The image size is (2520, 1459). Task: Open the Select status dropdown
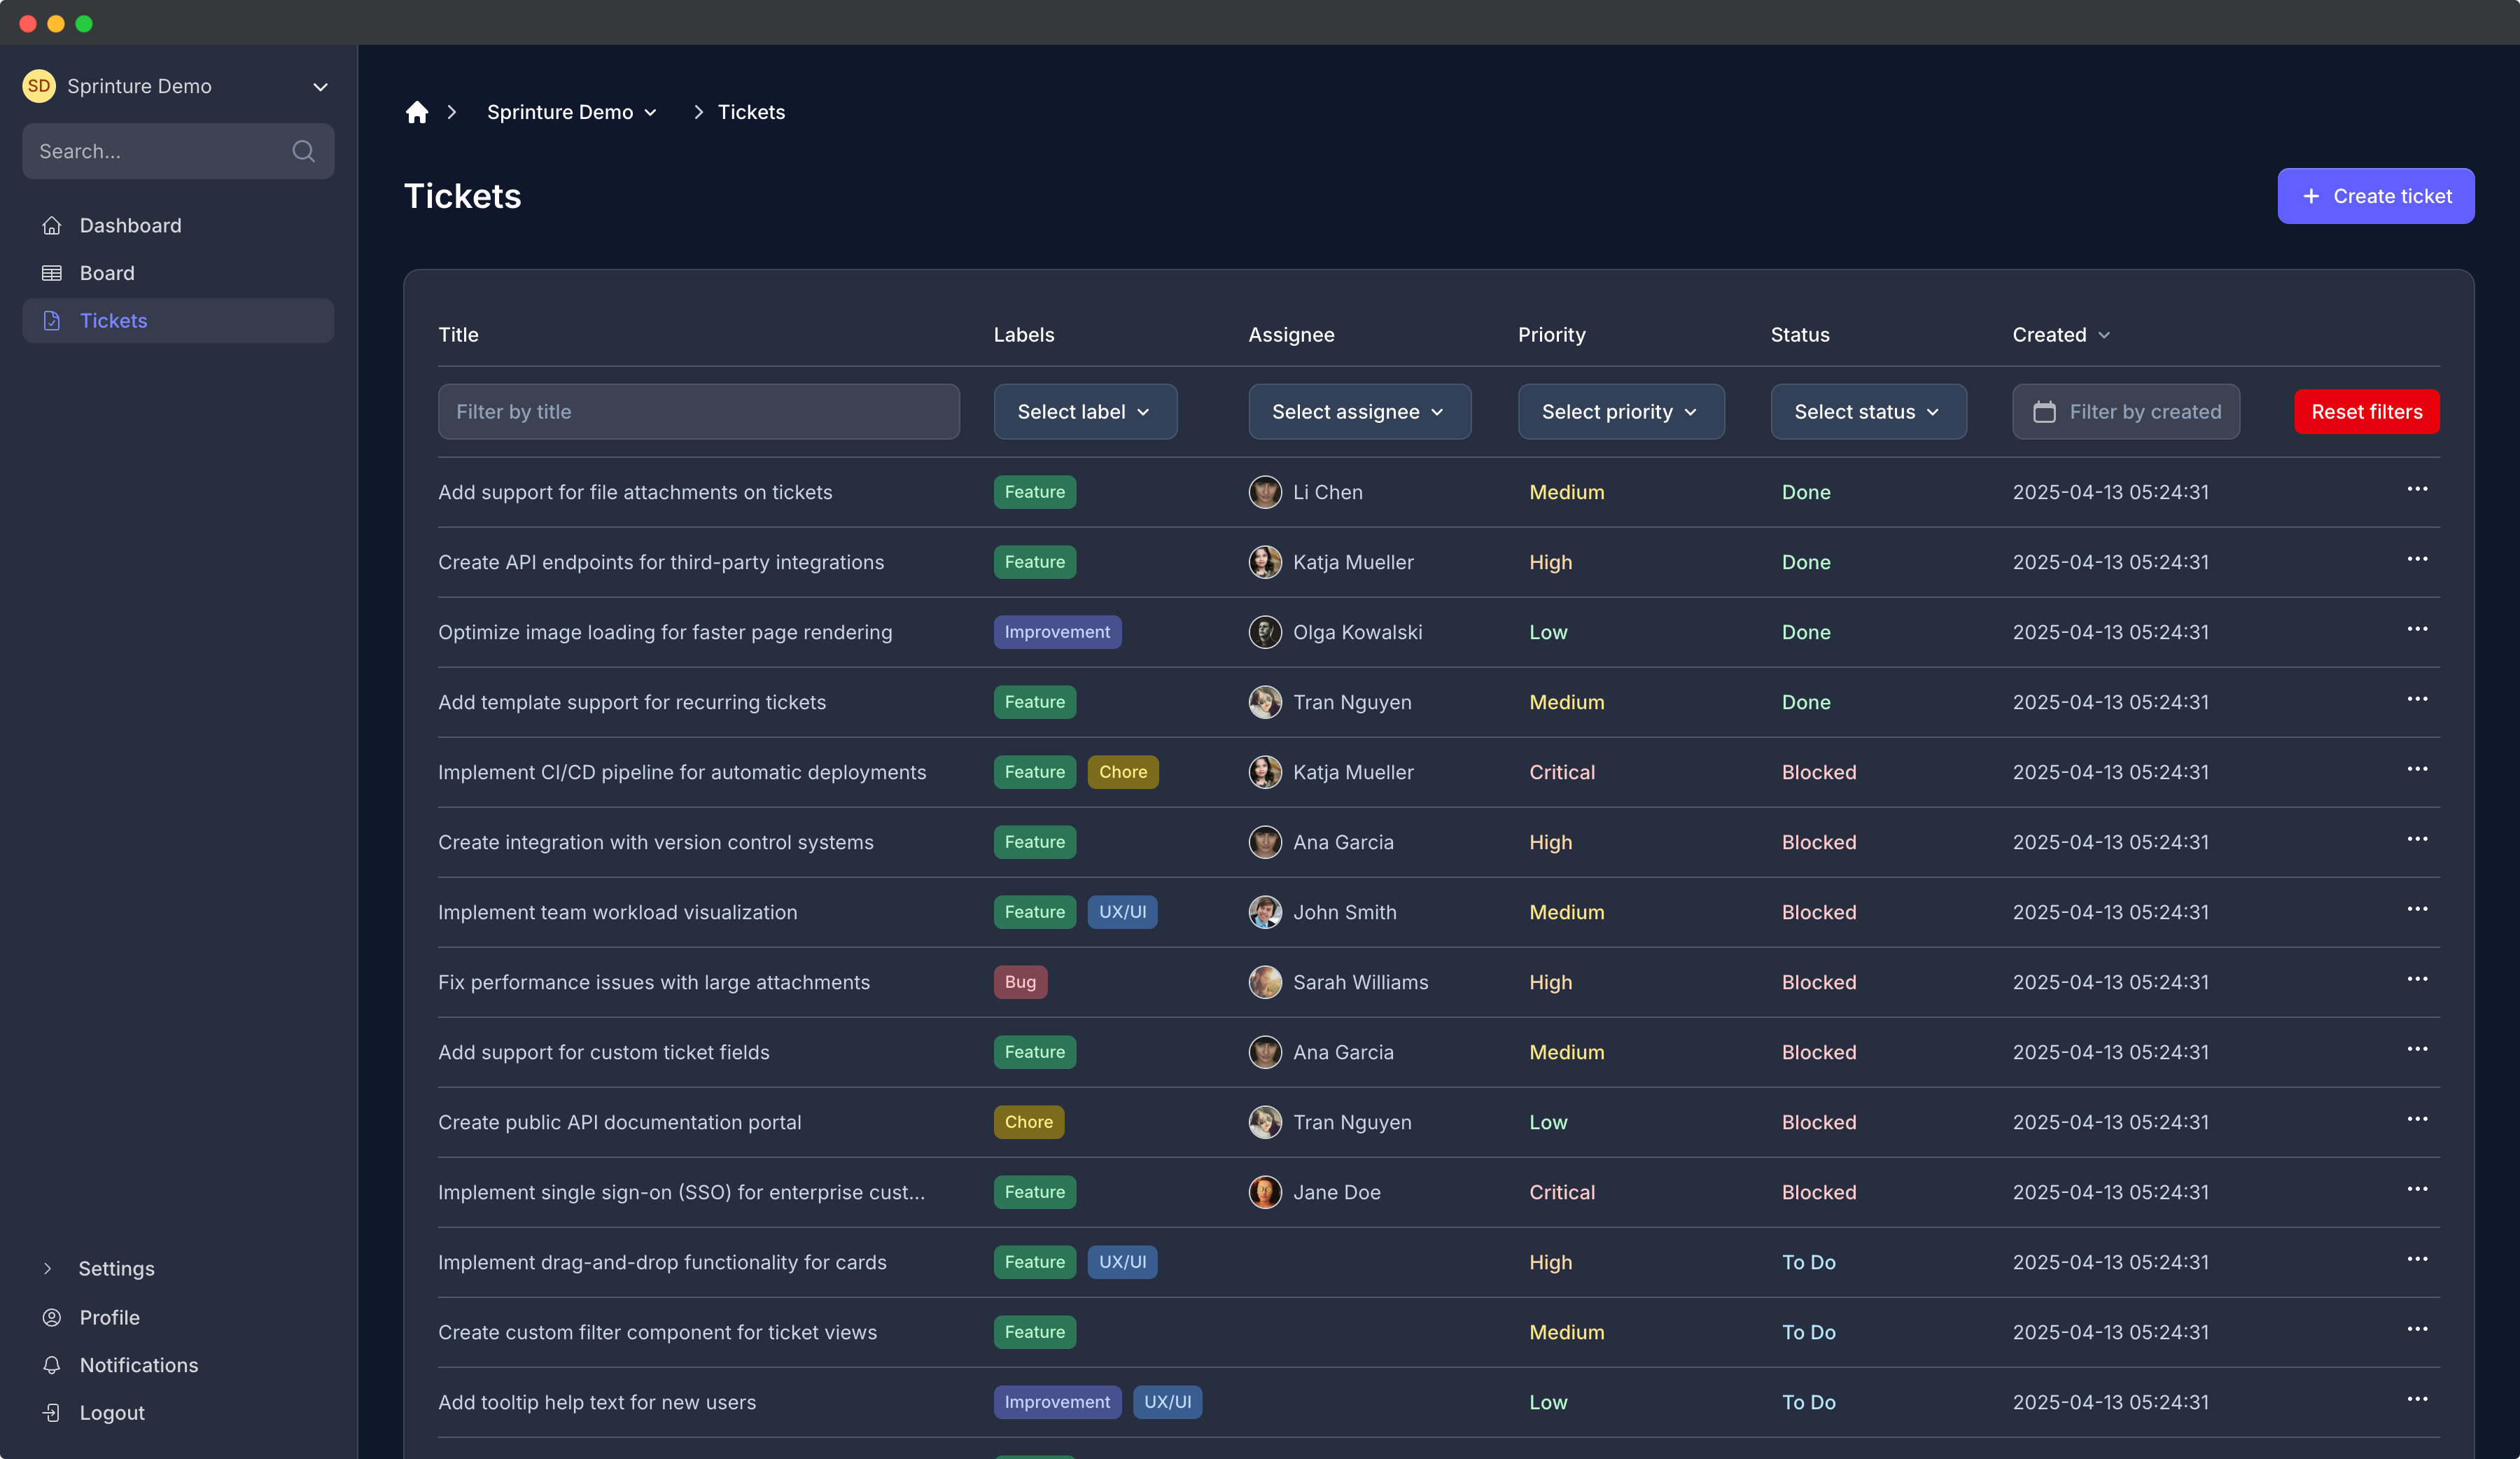(1868, 412)
